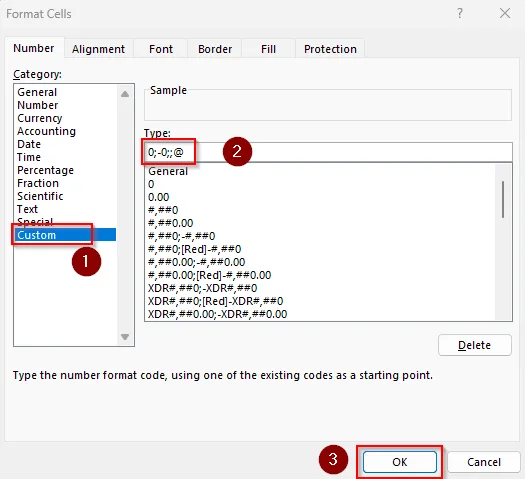Select #,##0;-#,##0 format code
The width and height of the screenshot is (525, 479).
click(321, 236)
